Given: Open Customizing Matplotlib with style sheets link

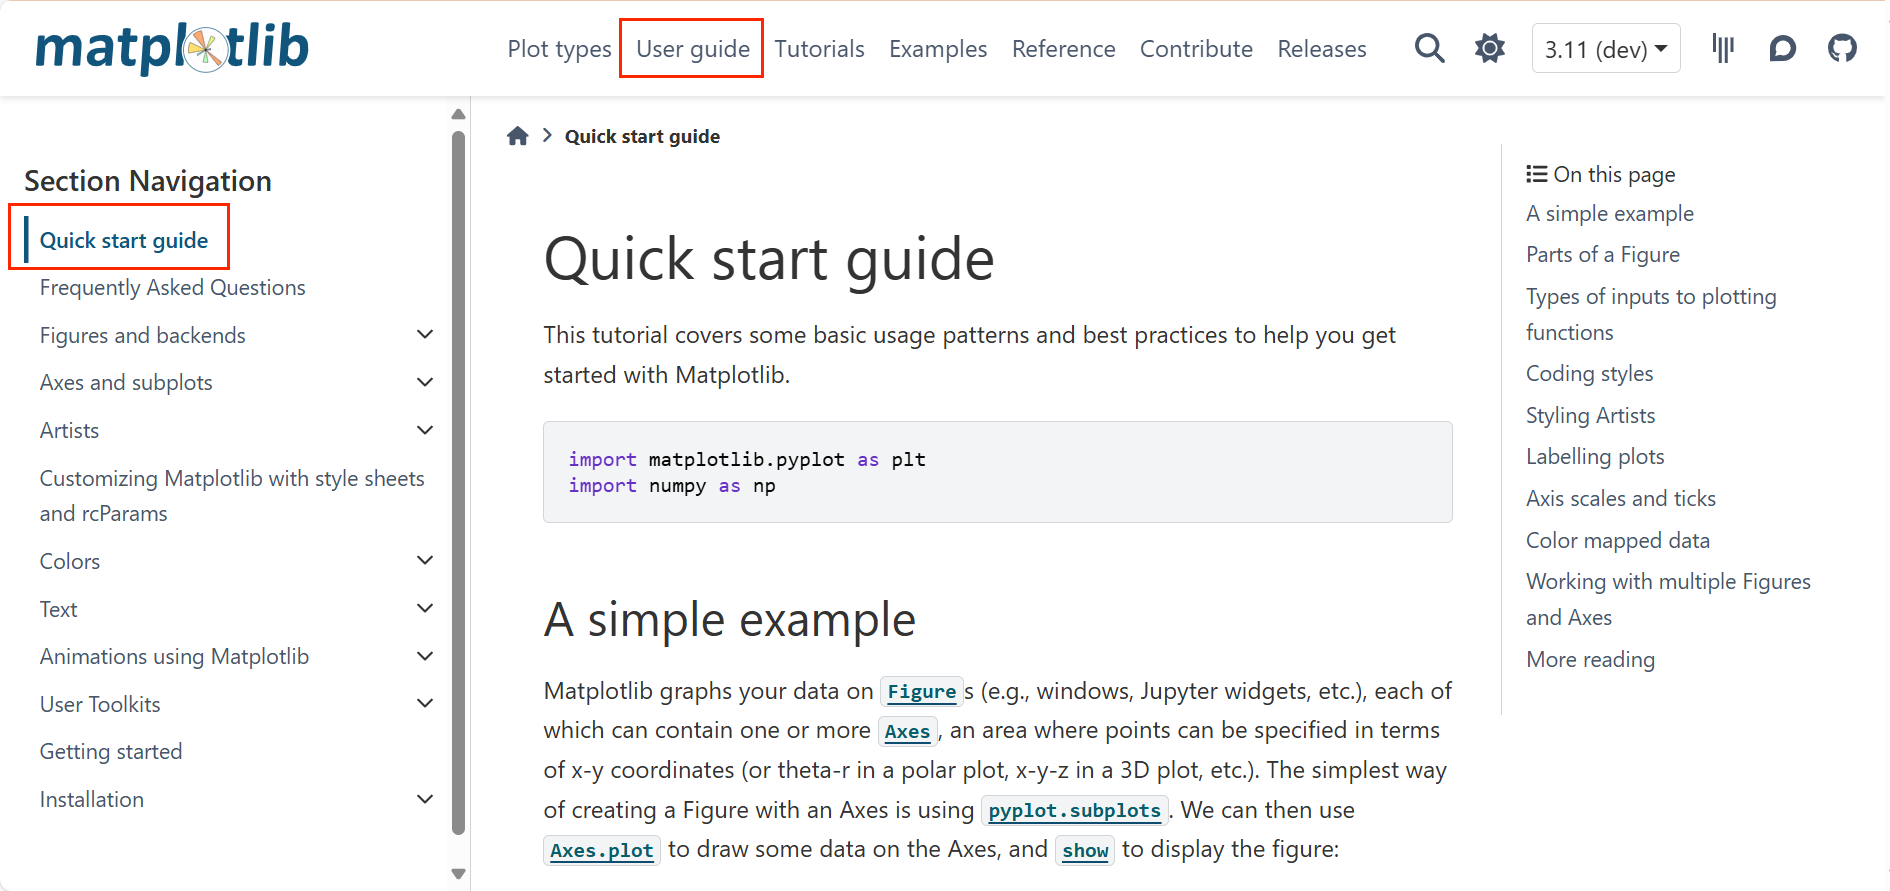Looking at the screenshot, I should (x=232, y=496).
